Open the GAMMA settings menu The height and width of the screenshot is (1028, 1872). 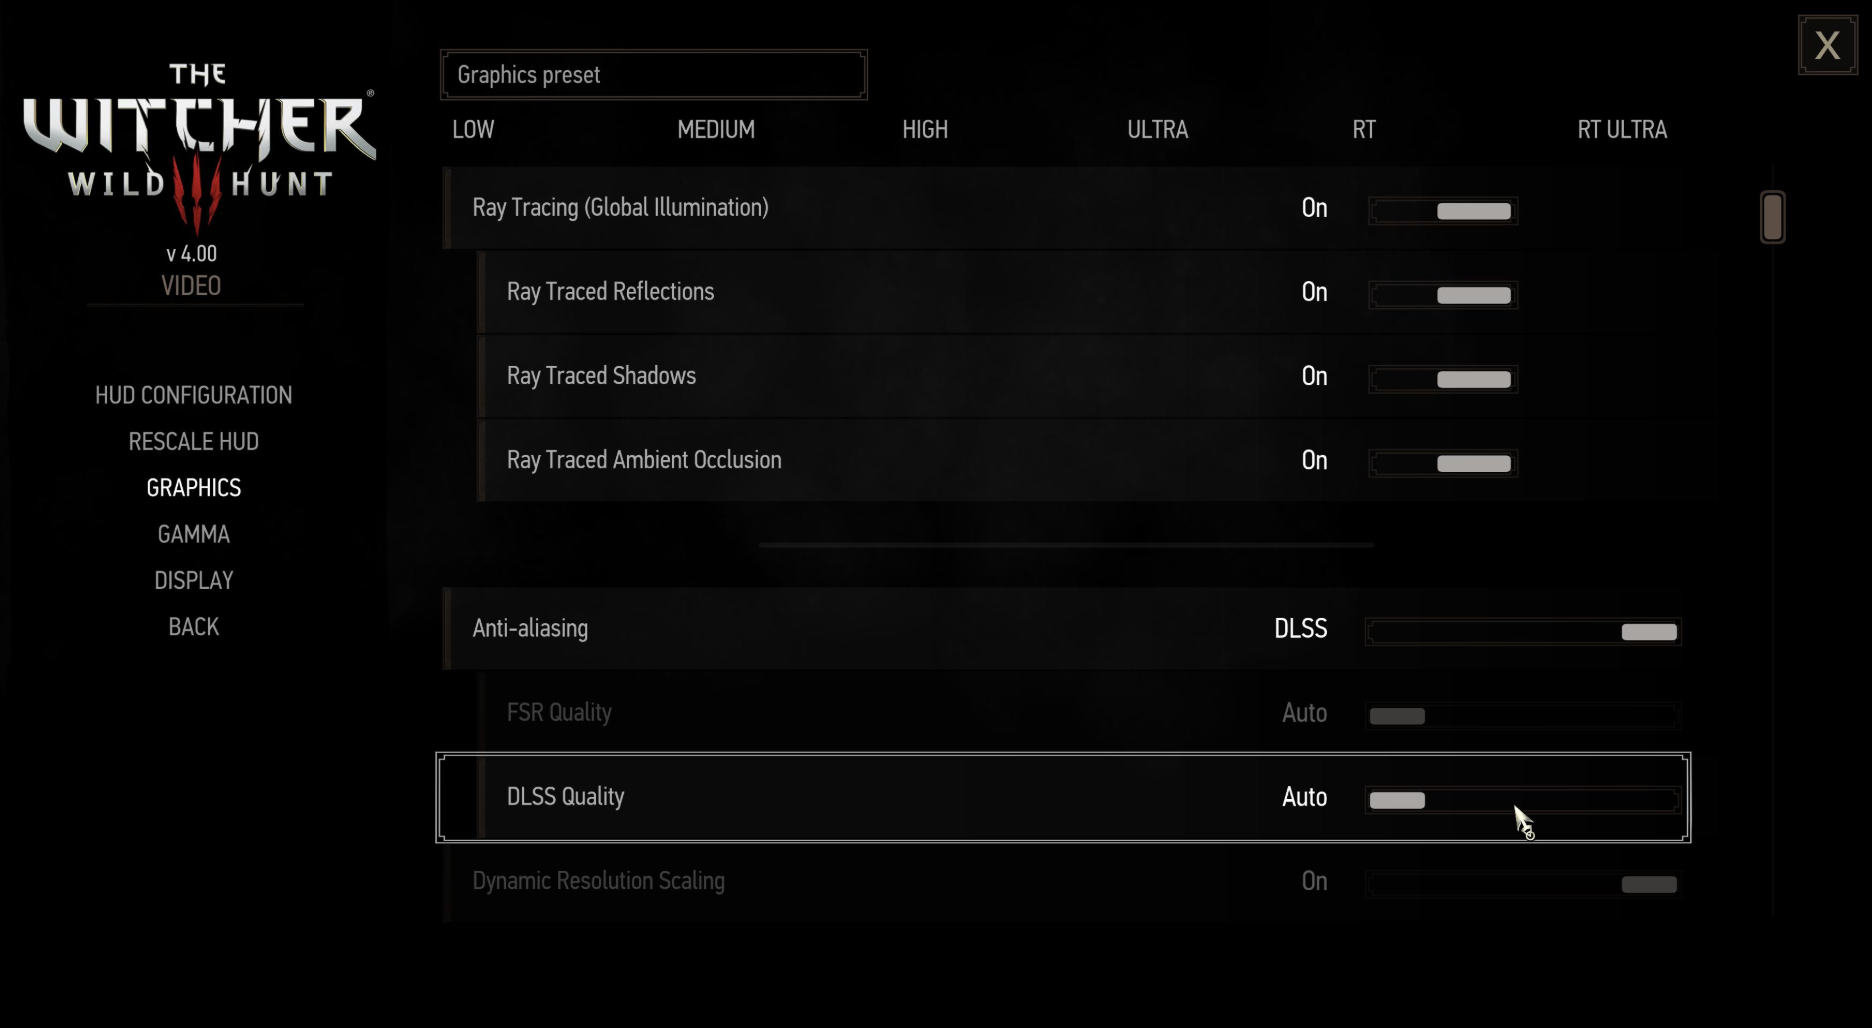click(194, 534)
